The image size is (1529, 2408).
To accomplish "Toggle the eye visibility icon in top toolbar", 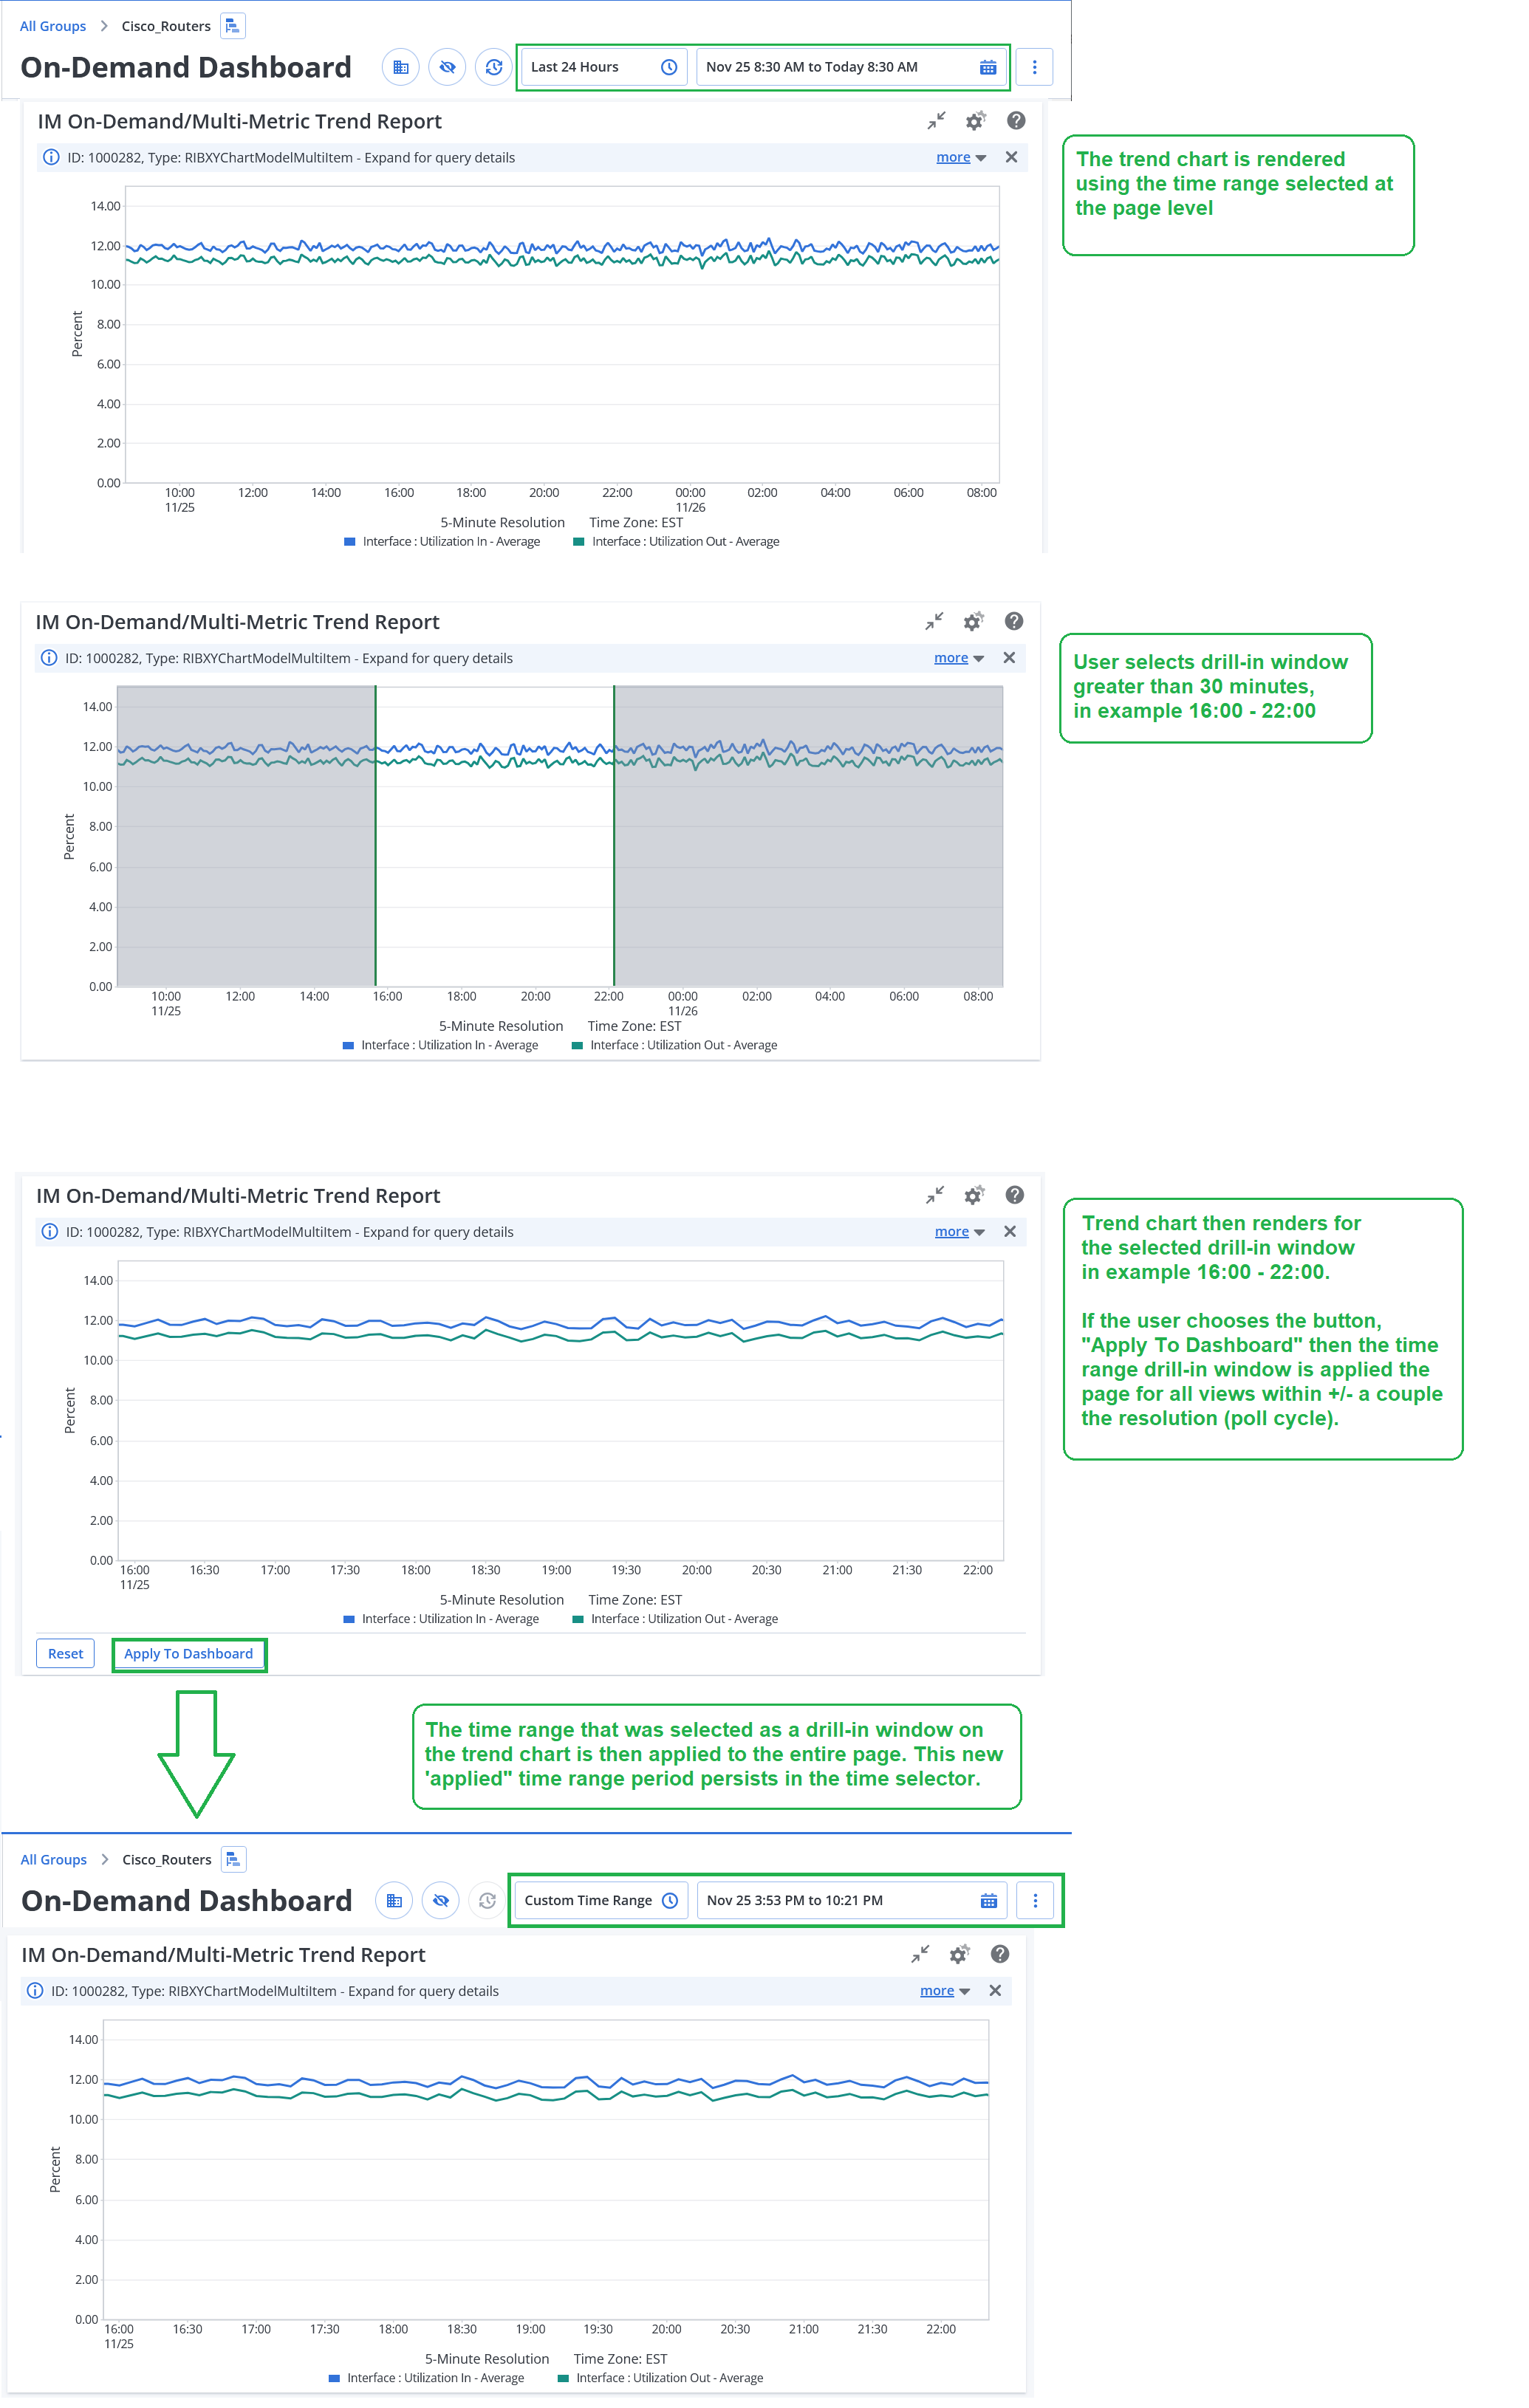I will click(x=447, y=67).
